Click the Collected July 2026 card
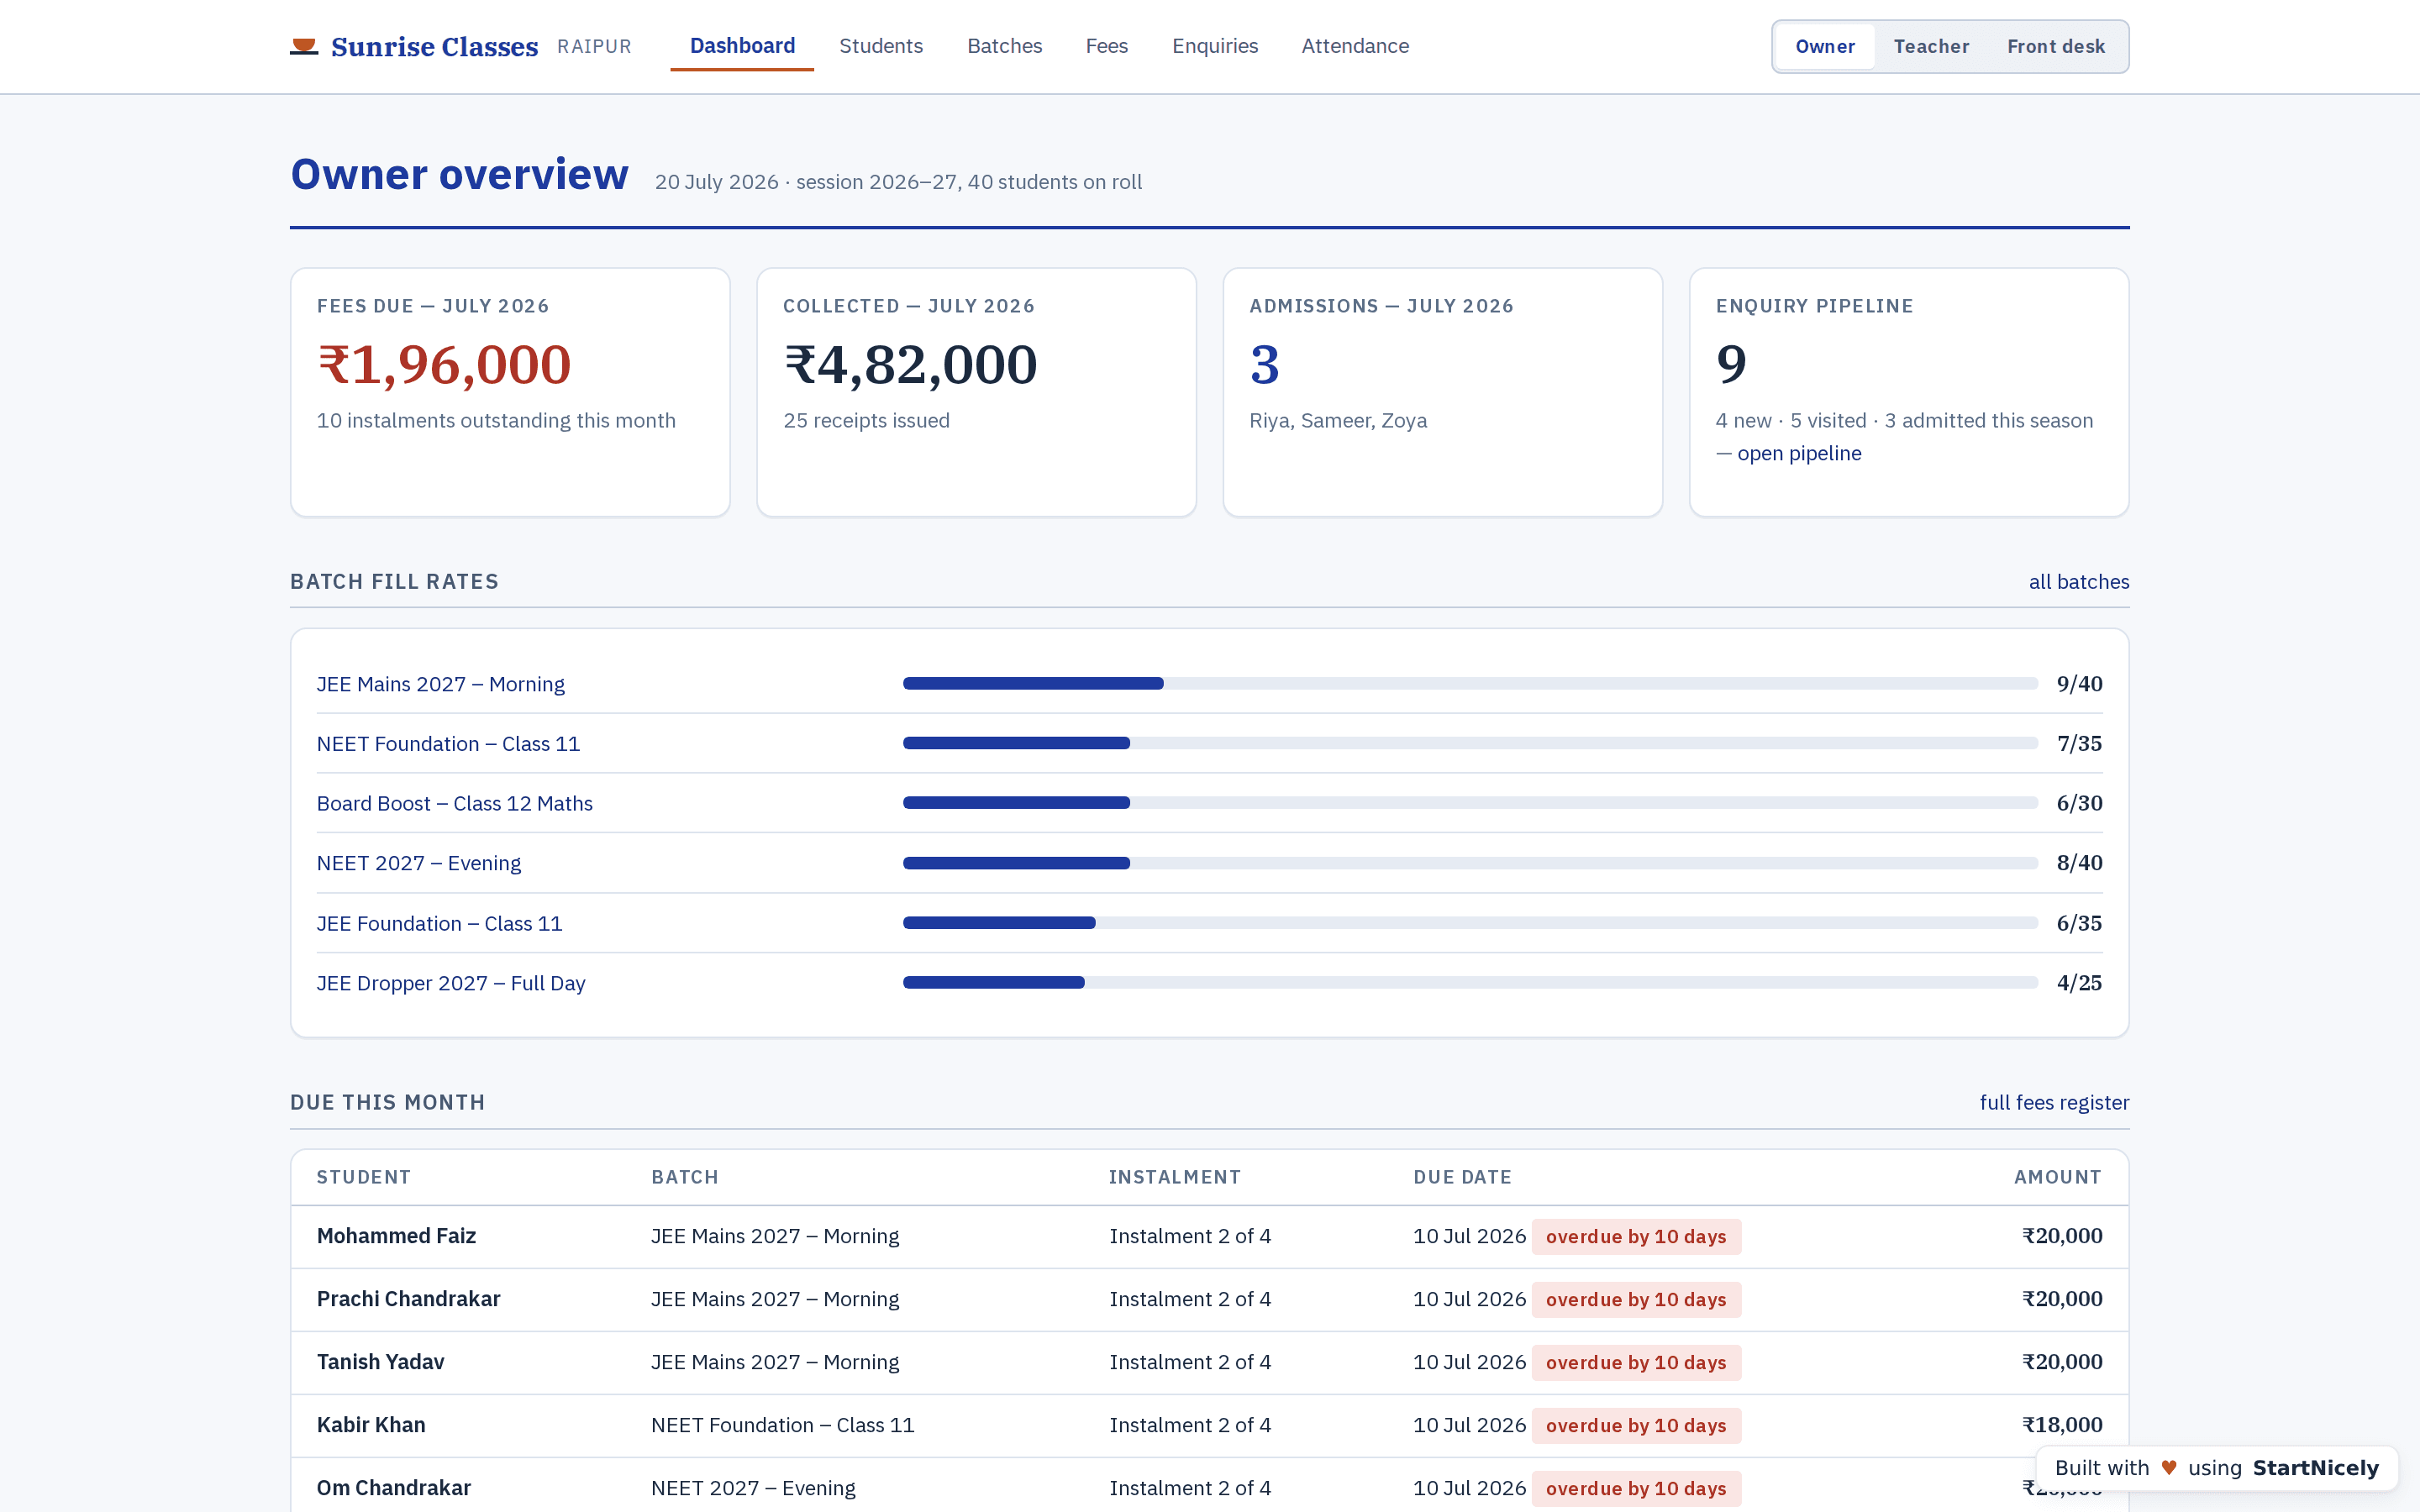Screen dimensions: 2420x1512 click(976, 392)
